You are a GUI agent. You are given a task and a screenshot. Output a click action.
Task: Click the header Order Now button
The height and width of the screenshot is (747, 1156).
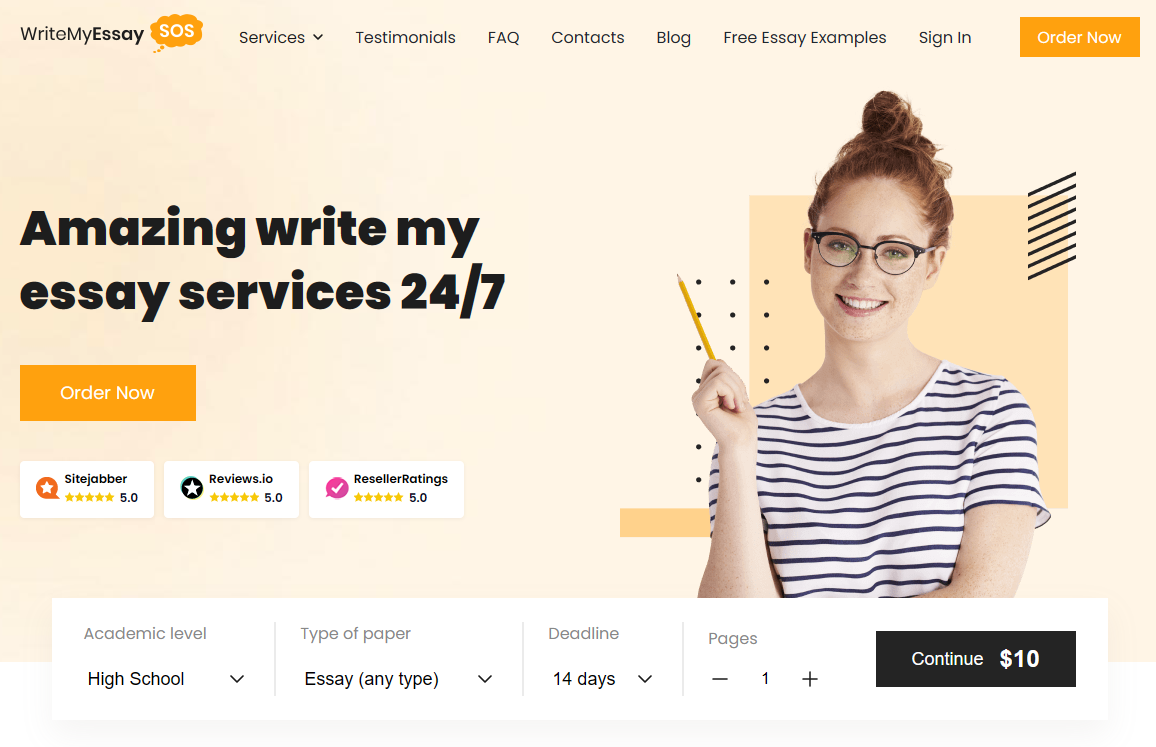pos(1079,37)
